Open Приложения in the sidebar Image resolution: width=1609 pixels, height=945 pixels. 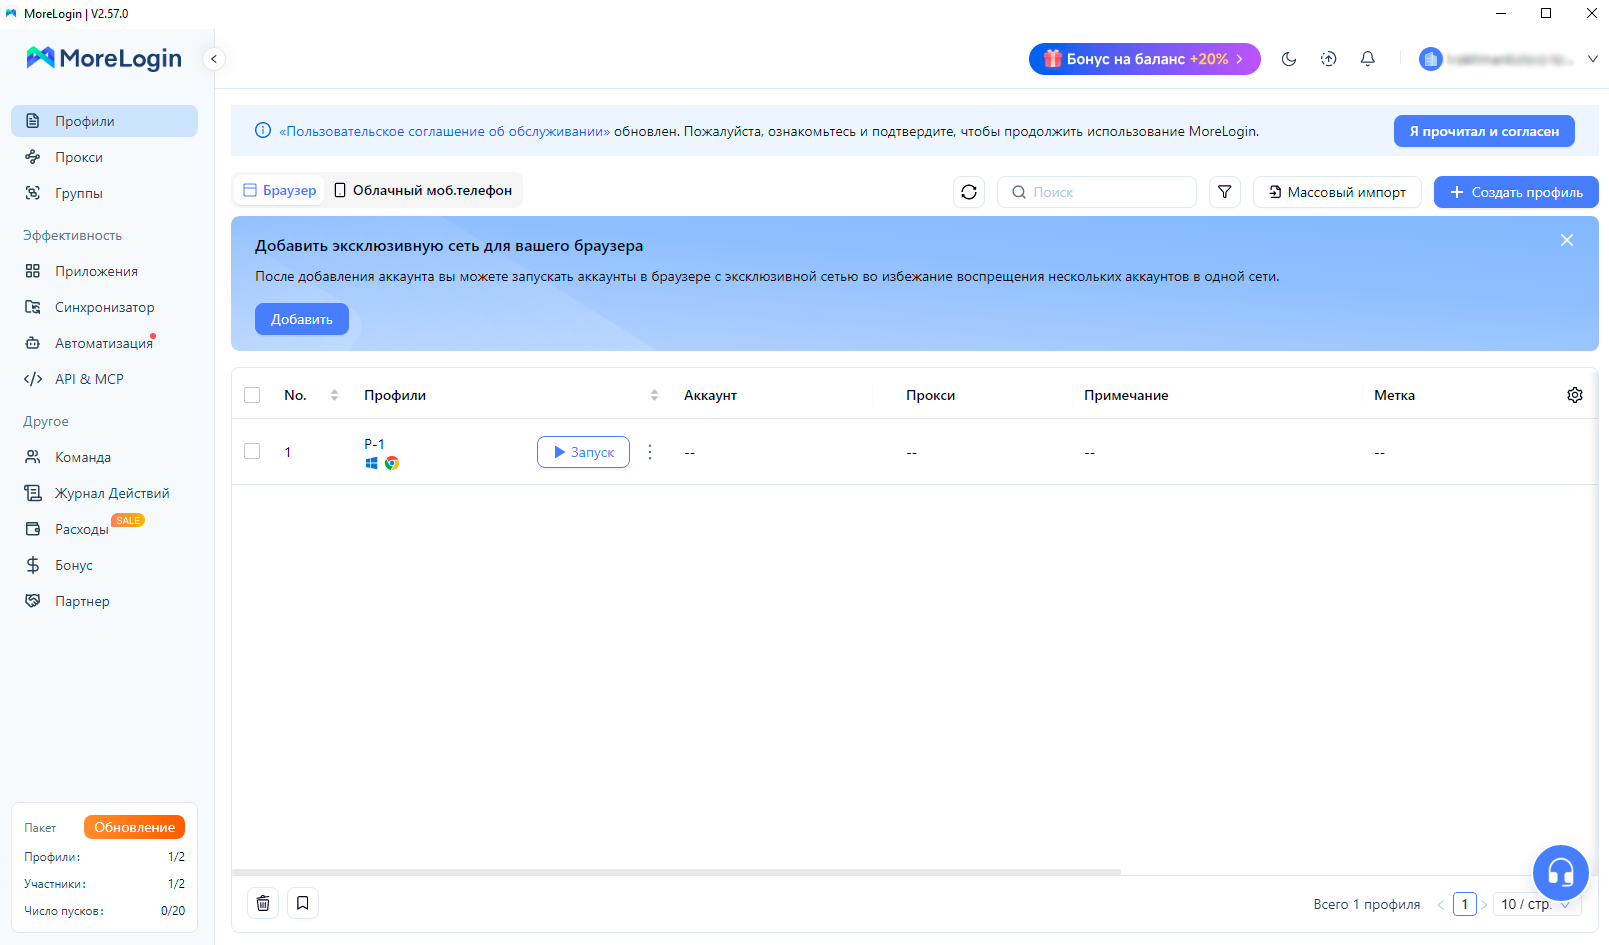tap(104, 271)
